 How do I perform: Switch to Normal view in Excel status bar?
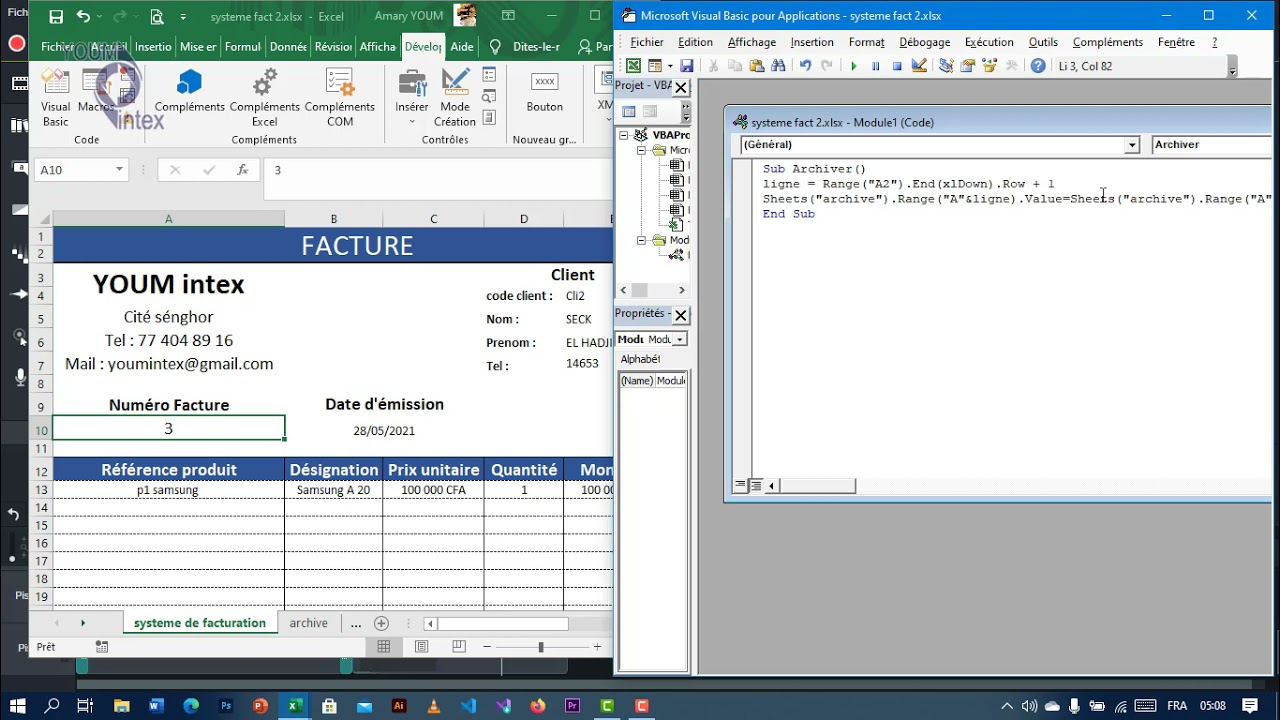[383, 647]
